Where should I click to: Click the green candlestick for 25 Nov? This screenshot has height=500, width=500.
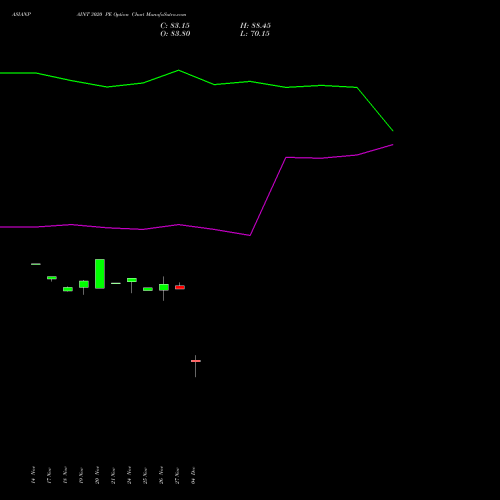click(148, 289)
